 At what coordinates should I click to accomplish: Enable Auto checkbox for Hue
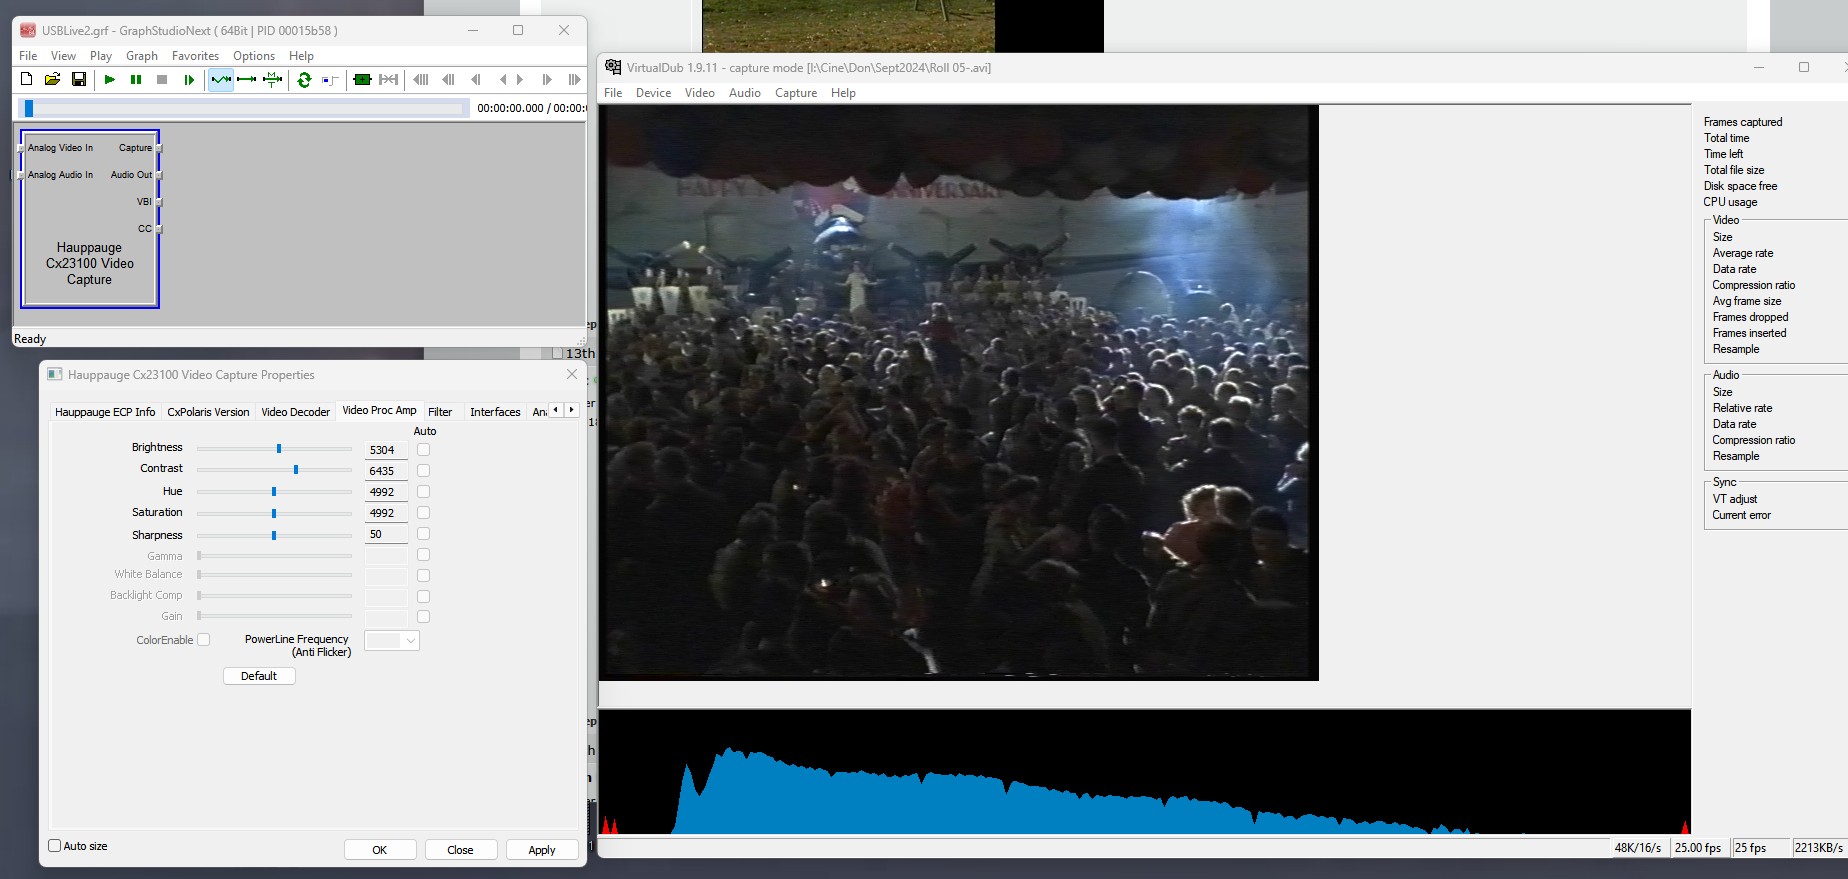click(x=423, y=492)
